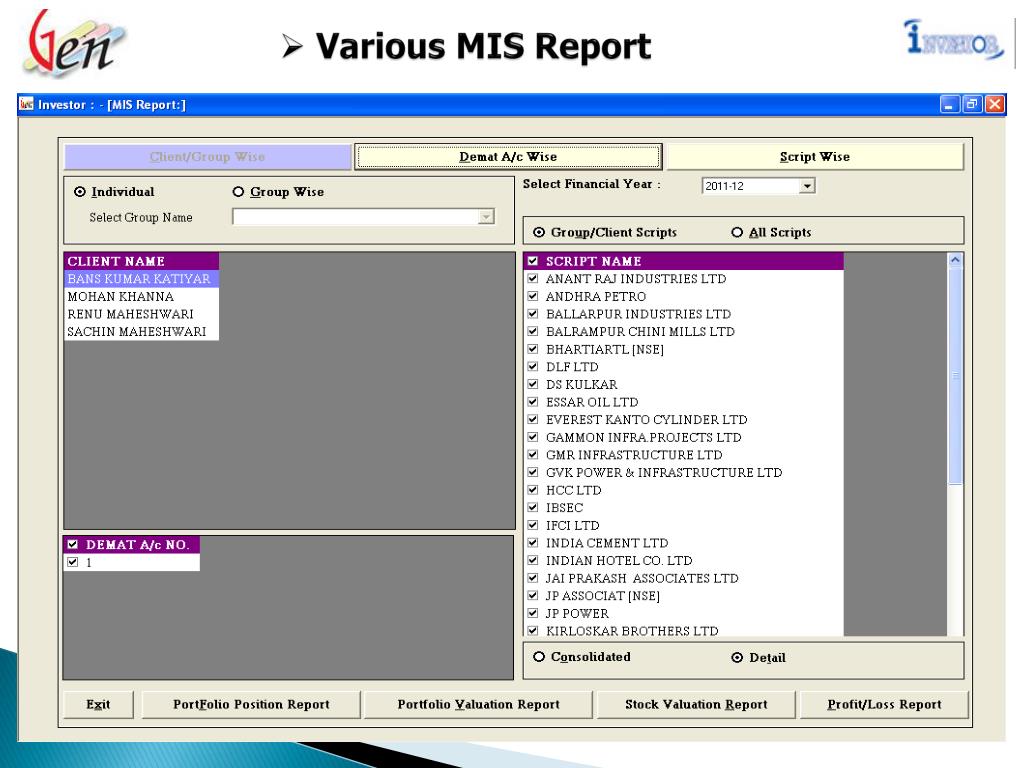
Task: Uncheck DLF LTD script
Action: point(533,367)
